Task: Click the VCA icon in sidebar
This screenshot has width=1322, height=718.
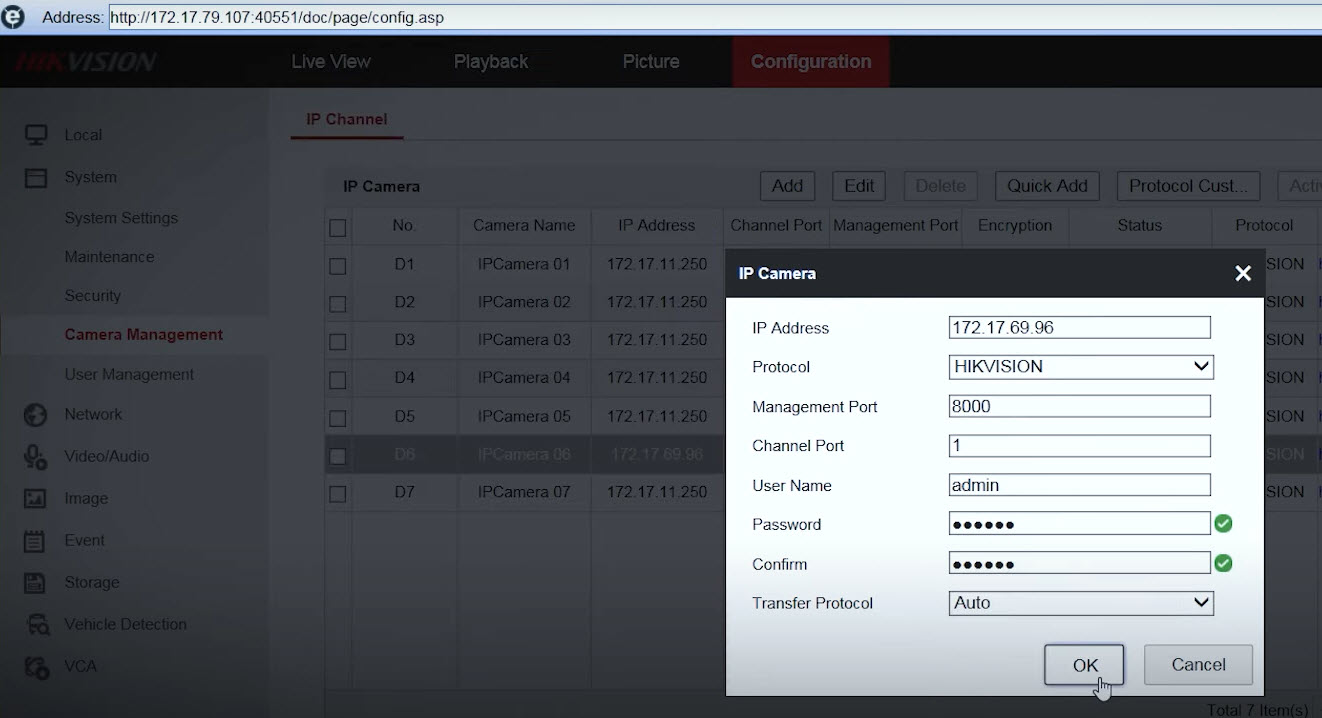Action: coord(36,667)
